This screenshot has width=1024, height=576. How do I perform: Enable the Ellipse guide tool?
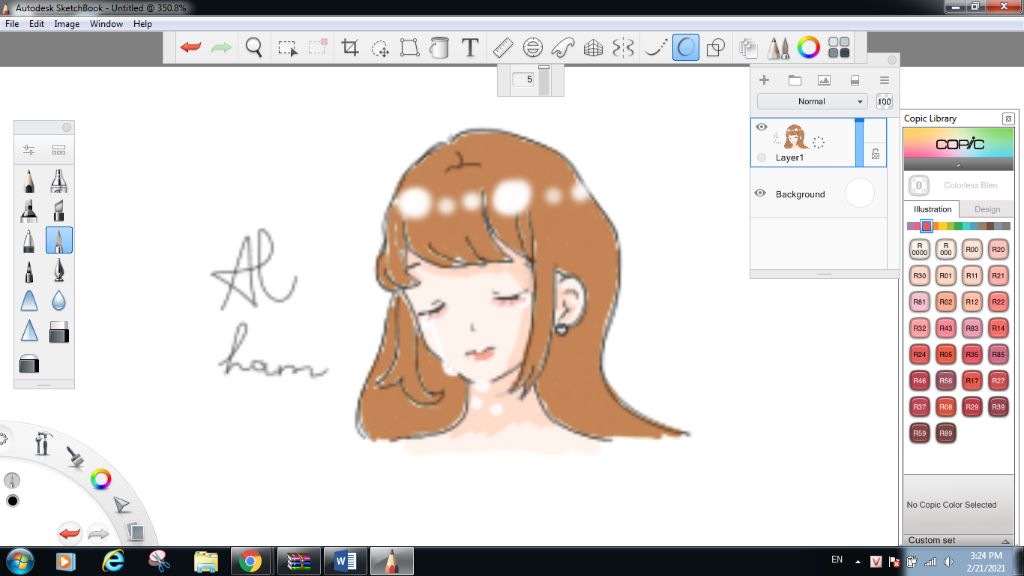pyautogui.click(x=533, y=48)
